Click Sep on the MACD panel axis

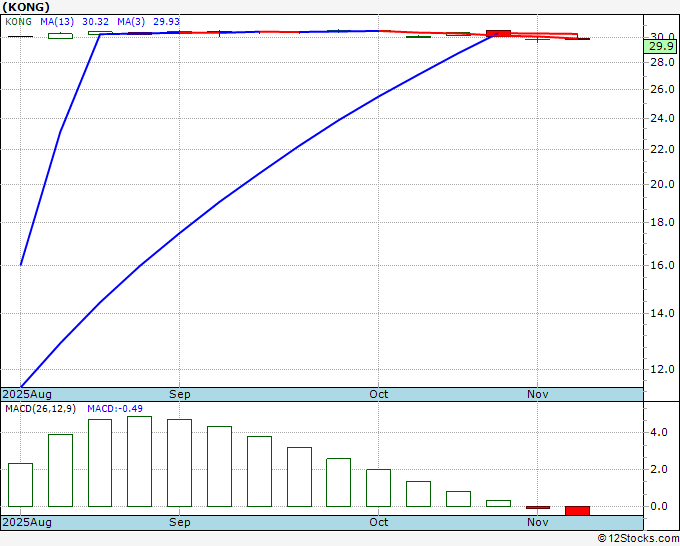click(180, 523)
